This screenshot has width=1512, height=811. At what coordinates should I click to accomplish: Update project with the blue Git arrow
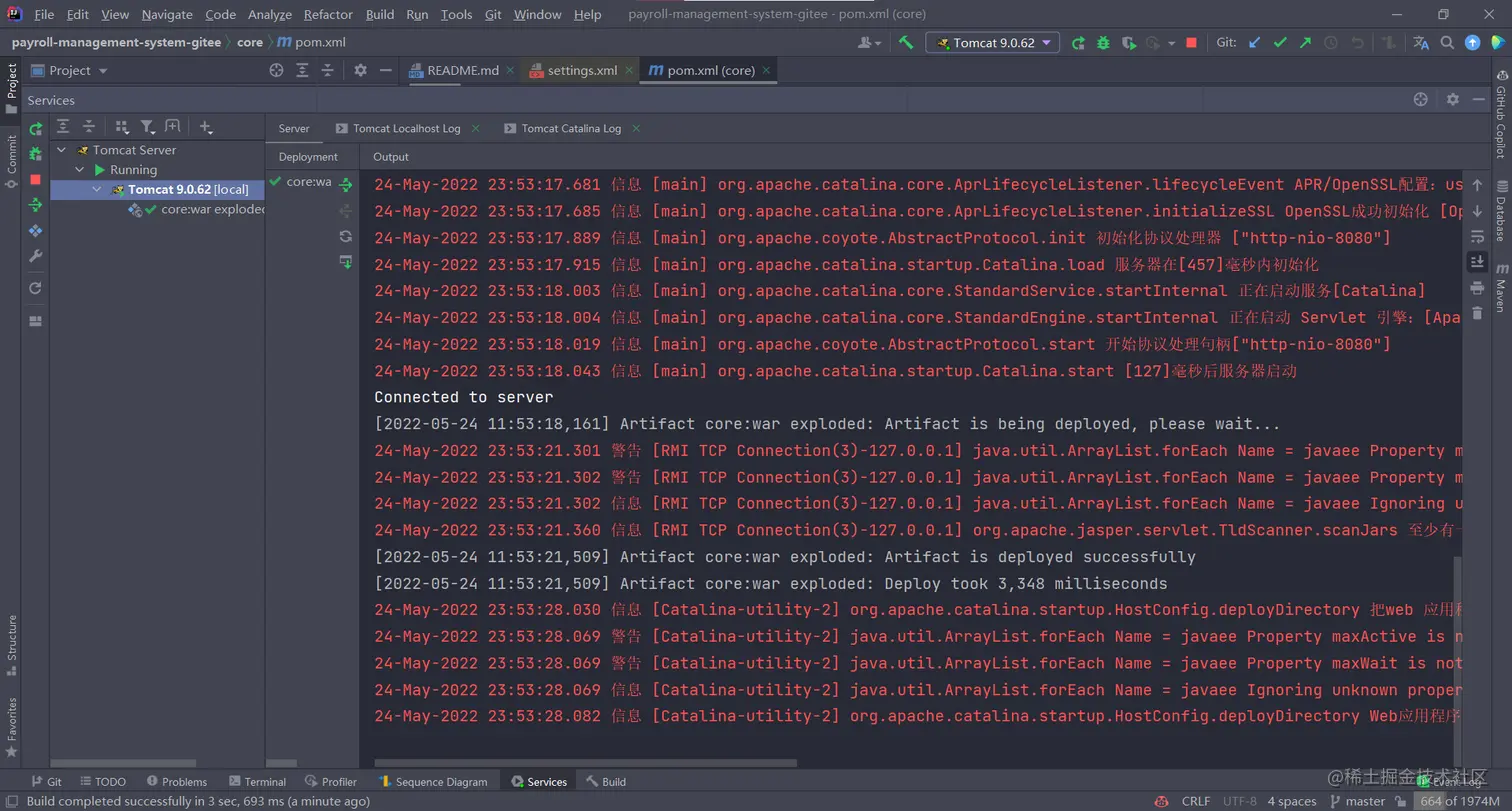1255,43
